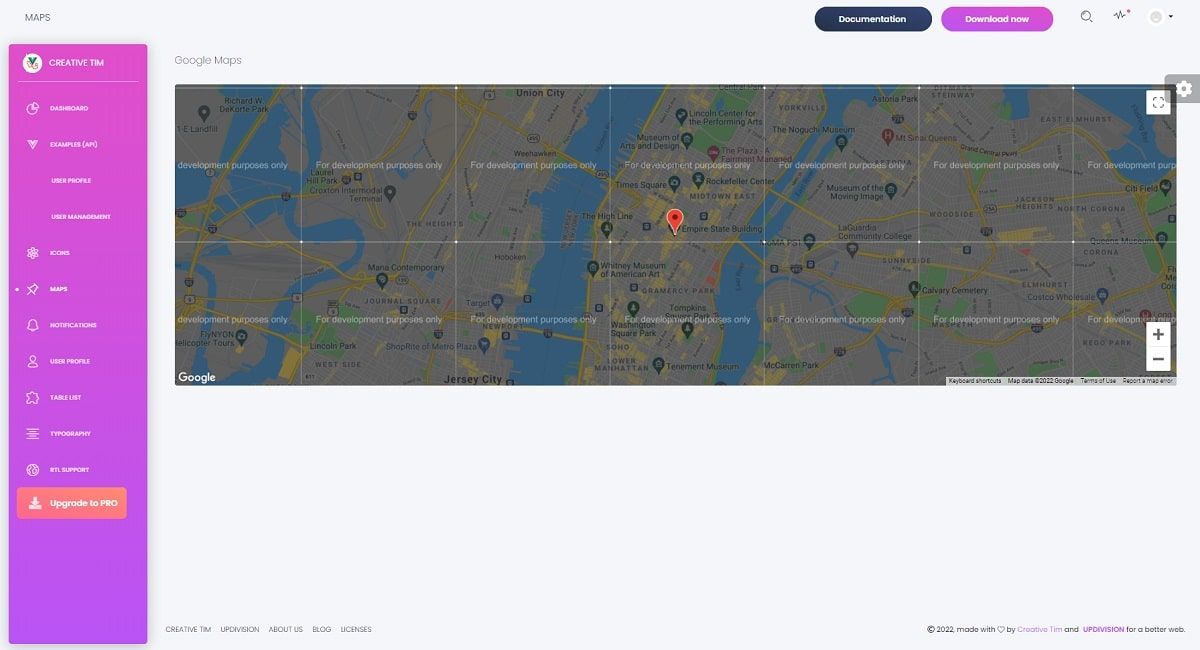
Task: Click Terms of Use on map
Action: [x=1098, y=381]
